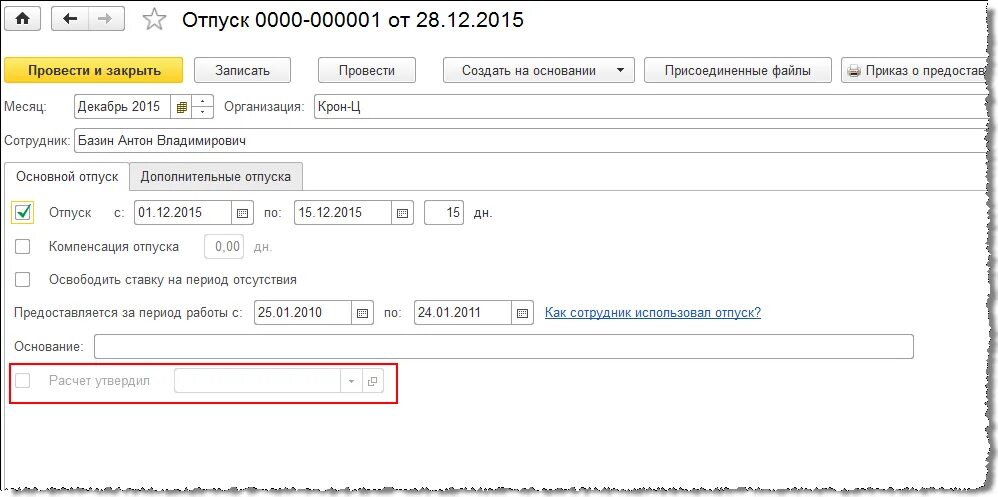Open the Расчет утвердил field's open-form icon
The image size is (998, 497).
pos(372,381)
